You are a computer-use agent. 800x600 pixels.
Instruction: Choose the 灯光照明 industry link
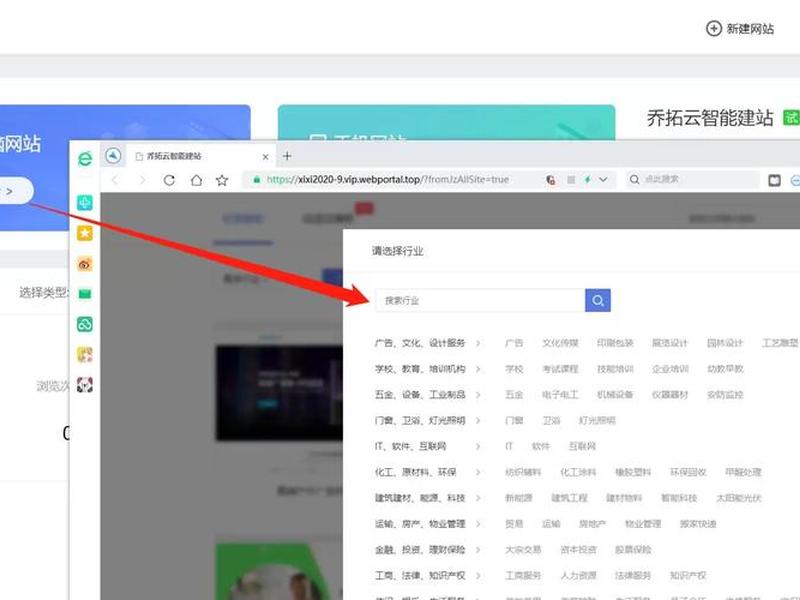[597, 420]
